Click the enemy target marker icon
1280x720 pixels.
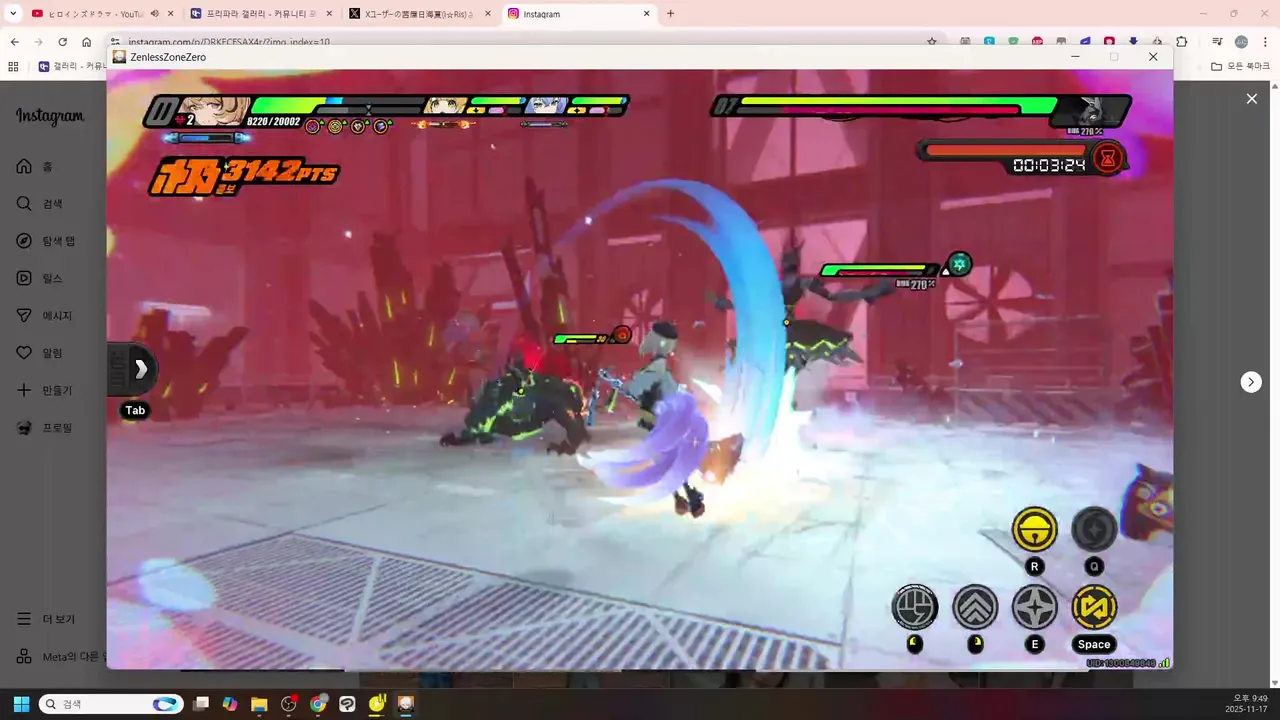(959, 264)
